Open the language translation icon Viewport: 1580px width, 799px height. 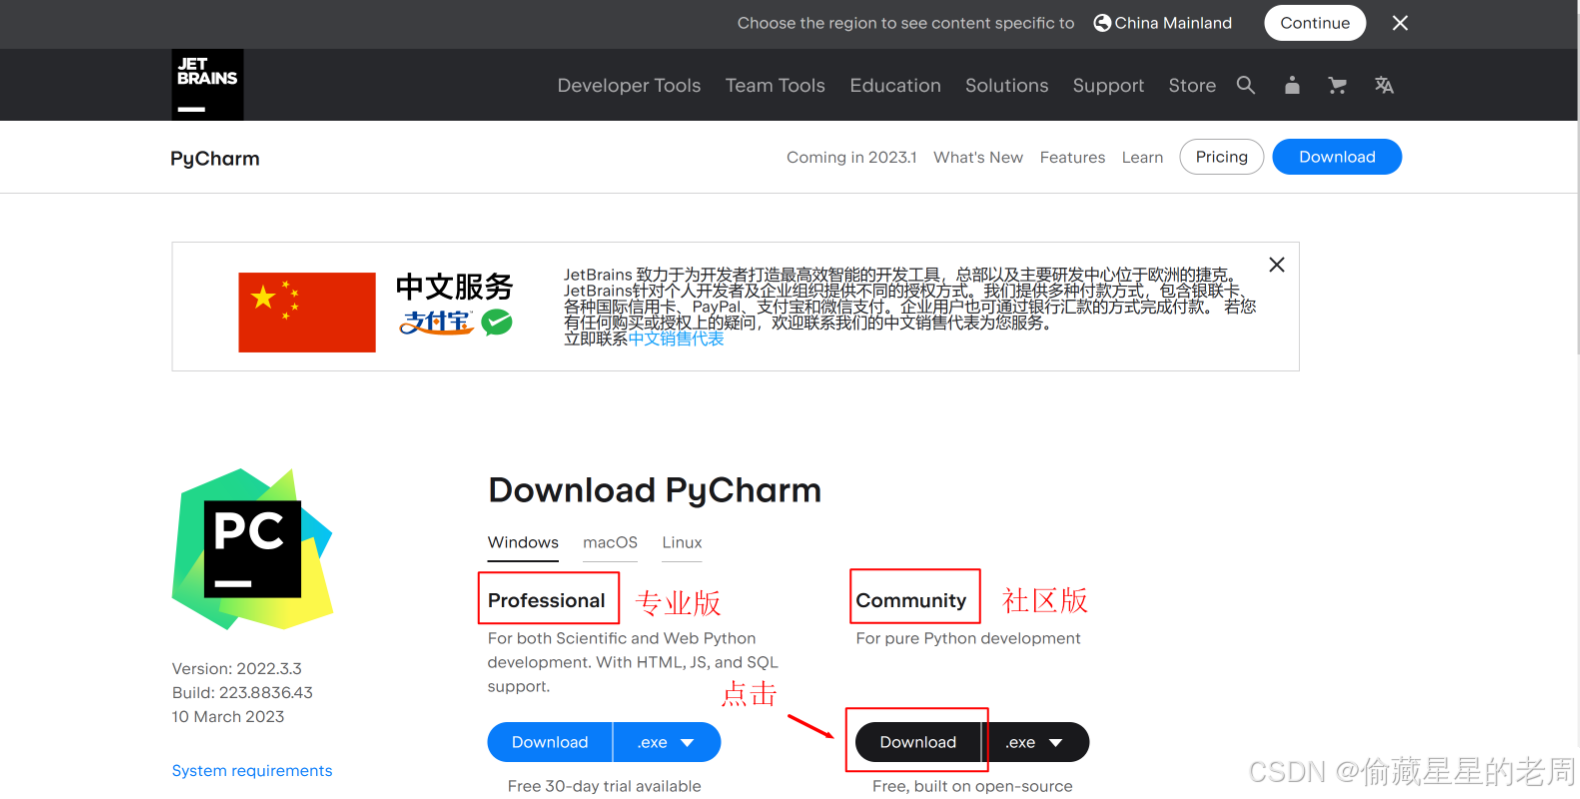pos(1384,85)
